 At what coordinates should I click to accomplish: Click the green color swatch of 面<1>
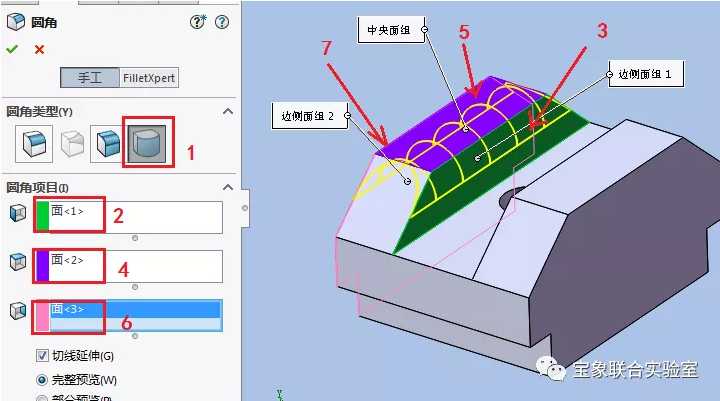pos(43,215)
